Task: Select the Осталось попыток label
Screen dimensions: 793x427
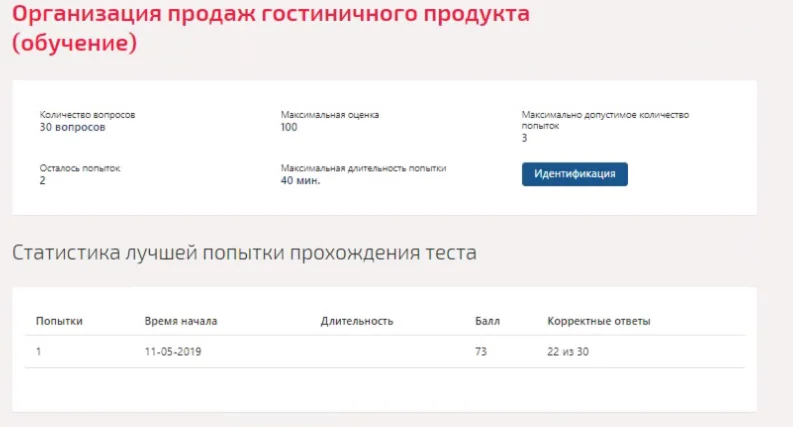Action: (x=80, y=168)
